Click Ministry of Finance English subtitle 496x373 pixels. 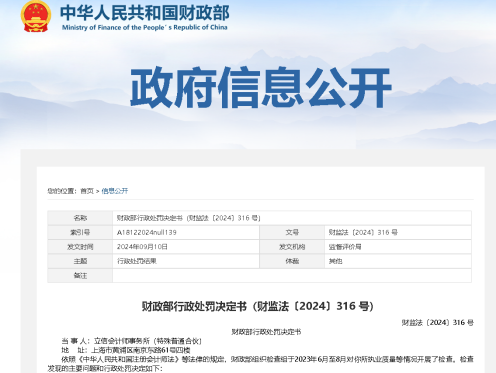[x=145, y=28]
